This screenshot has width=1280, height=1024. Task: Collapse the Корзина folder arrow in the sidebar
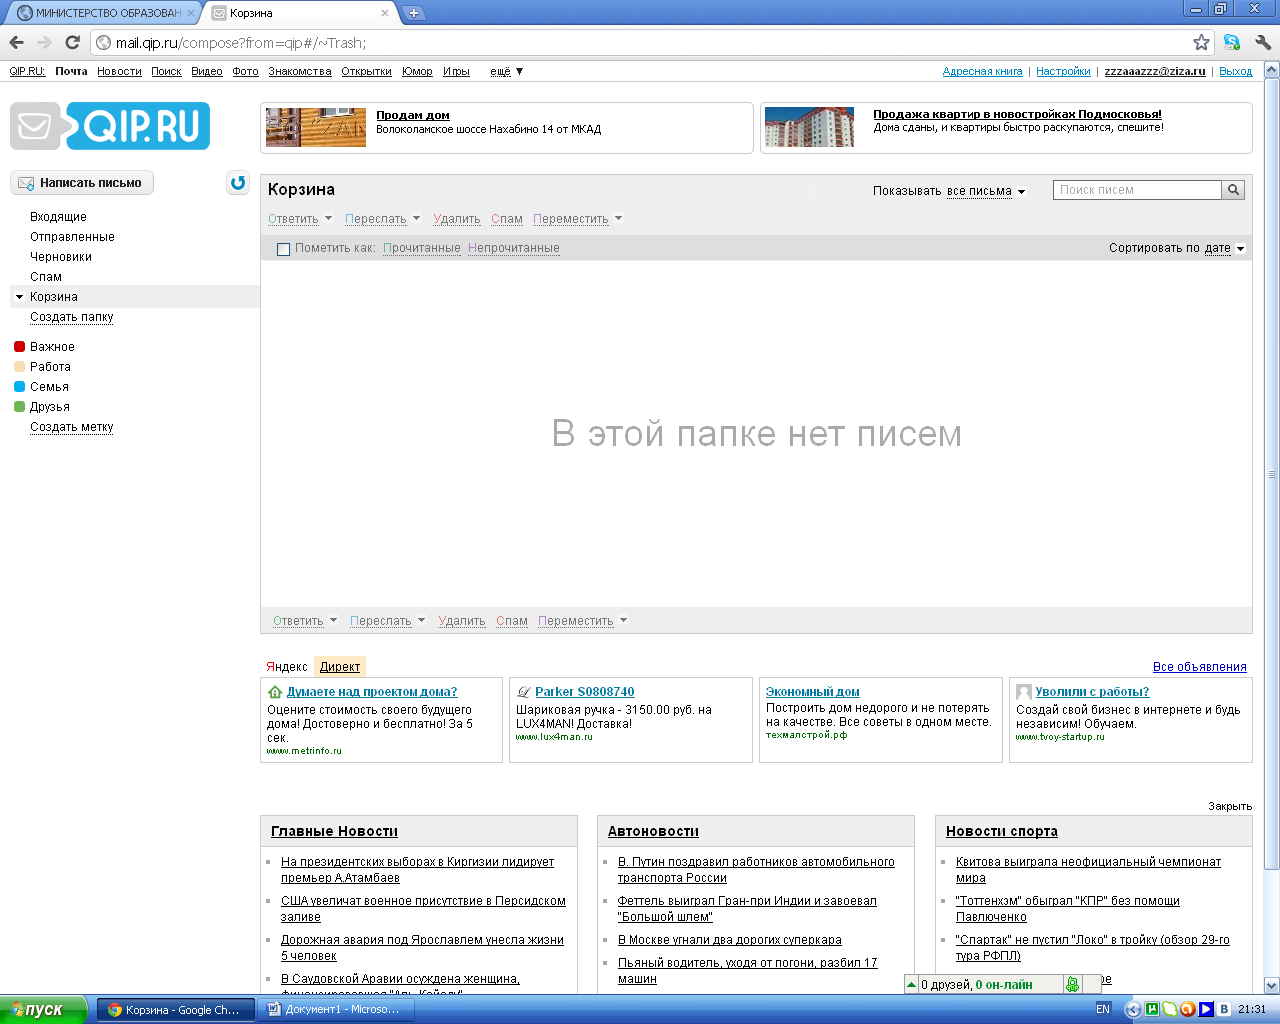[19, 297]
